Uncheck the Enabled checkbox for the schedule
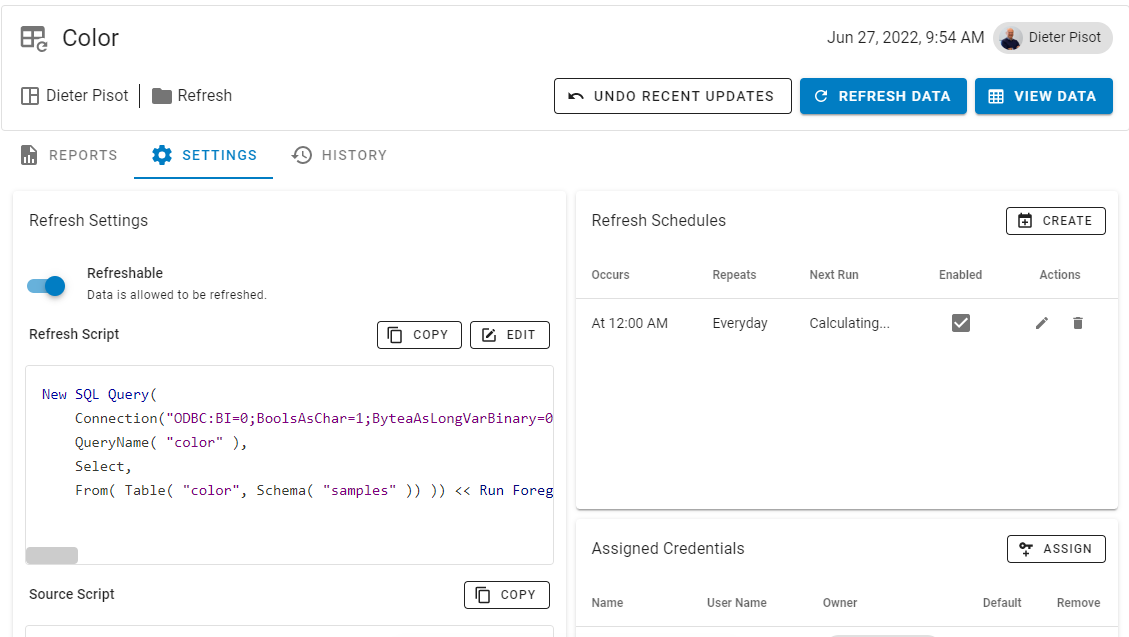The image size is (1129, 637). (960, 323)
